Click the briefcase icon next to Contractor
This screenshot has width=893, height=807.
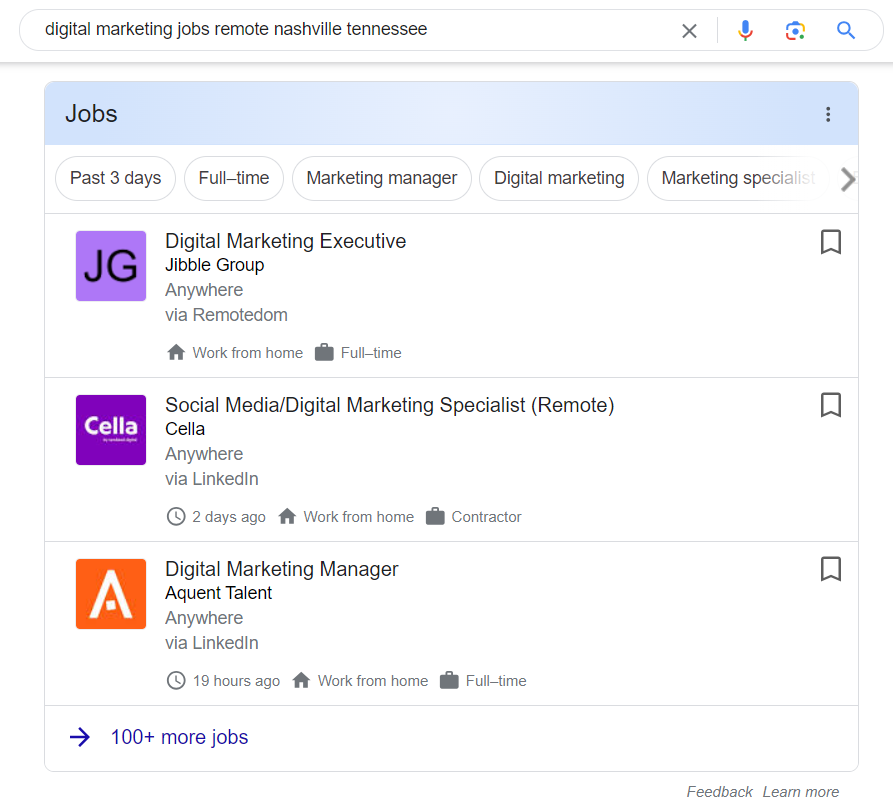coord(435,517)
